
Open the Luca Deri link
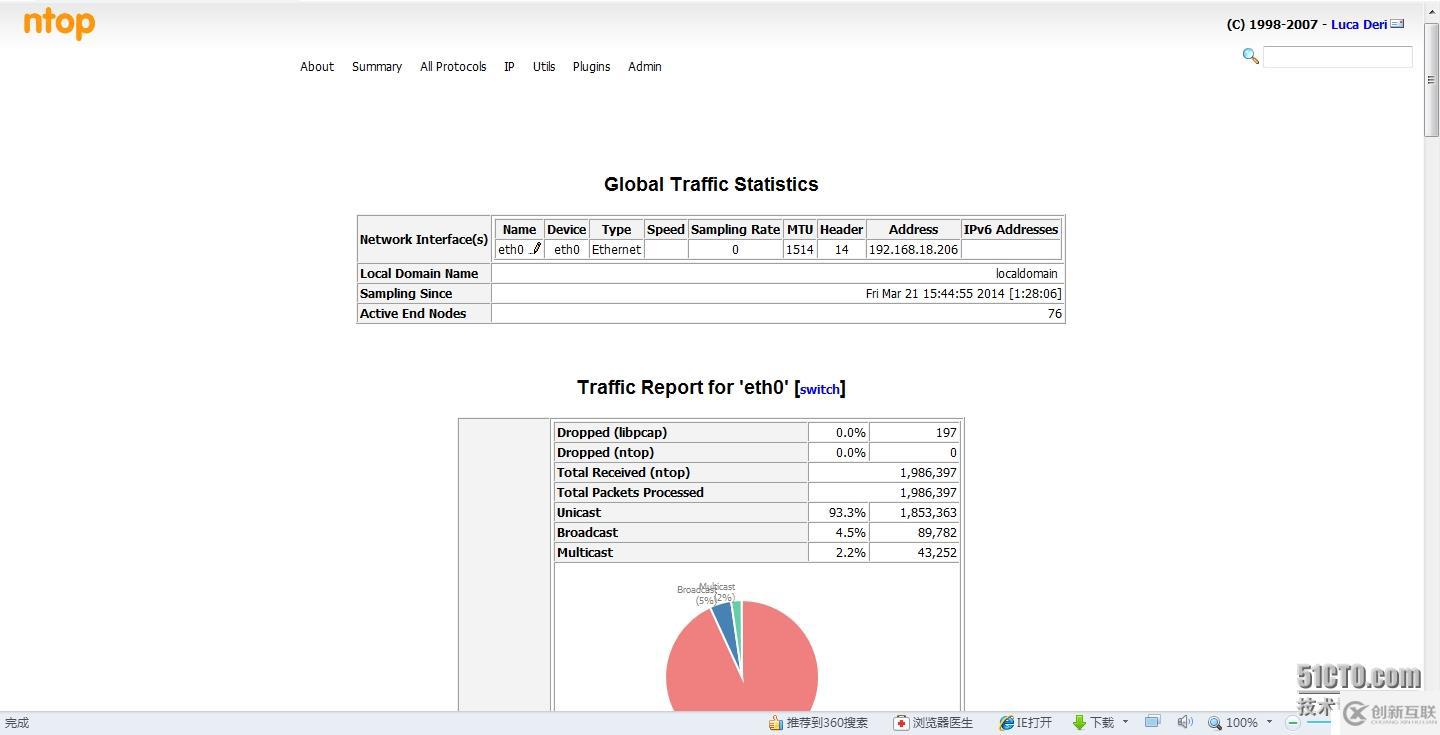click(1359, 24)
